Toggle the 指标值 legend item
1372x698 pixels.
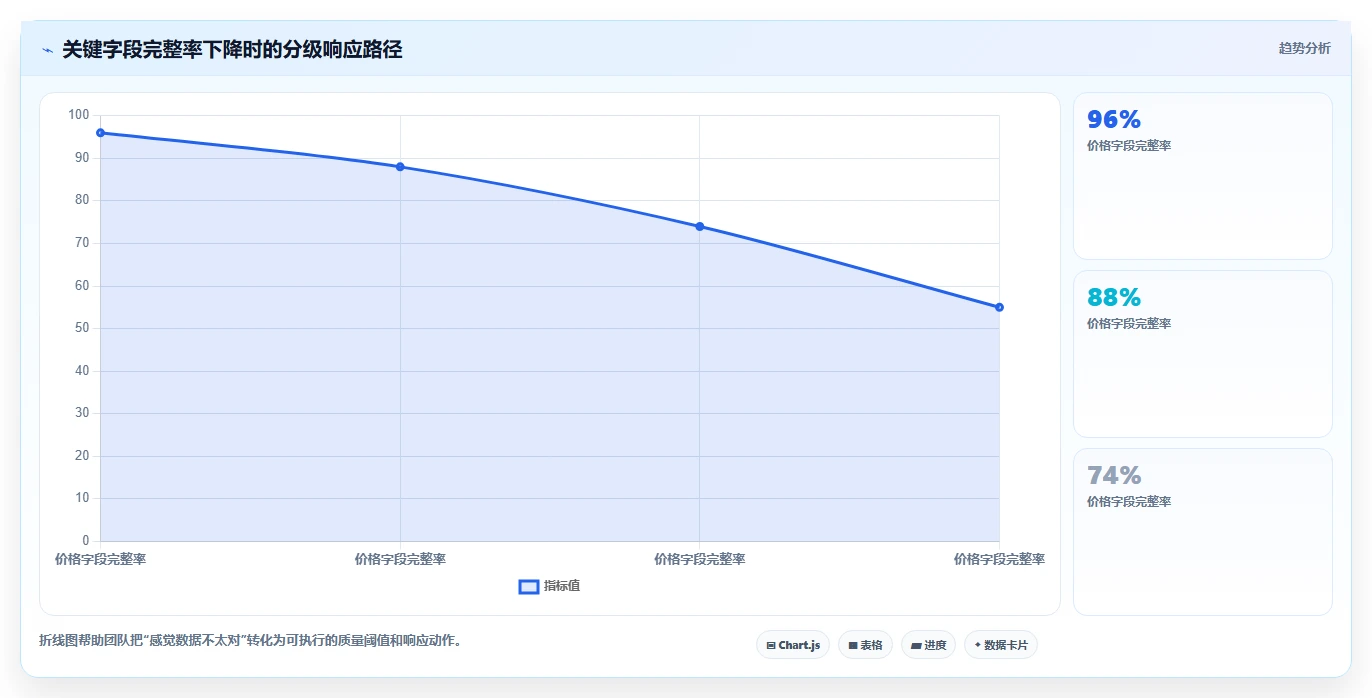[549, 586]
